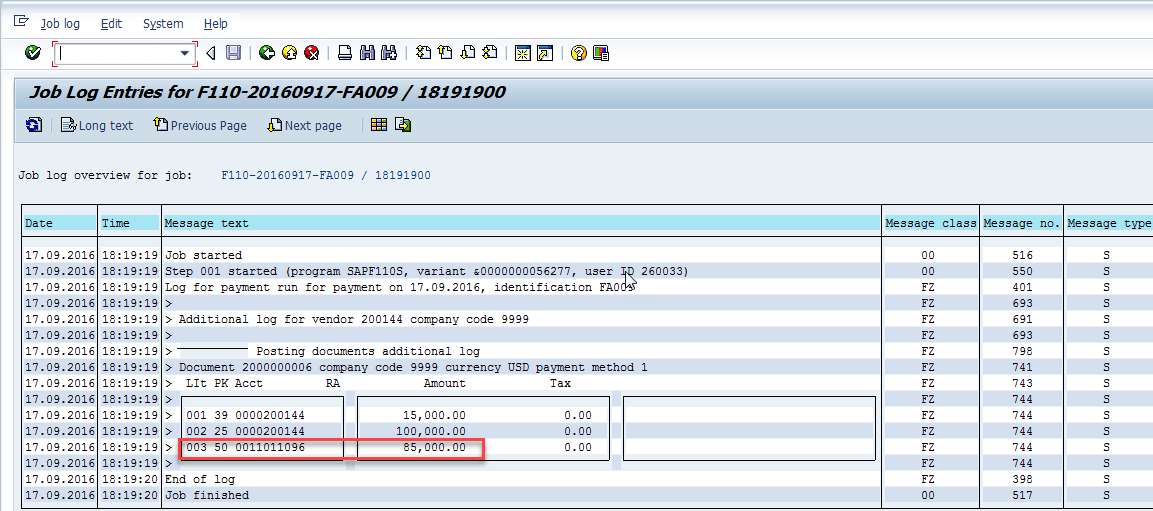Click the Customize Local Layout icon
Image resolution: width=1153 pixels, height=511 pixels.
pos(601,53)
